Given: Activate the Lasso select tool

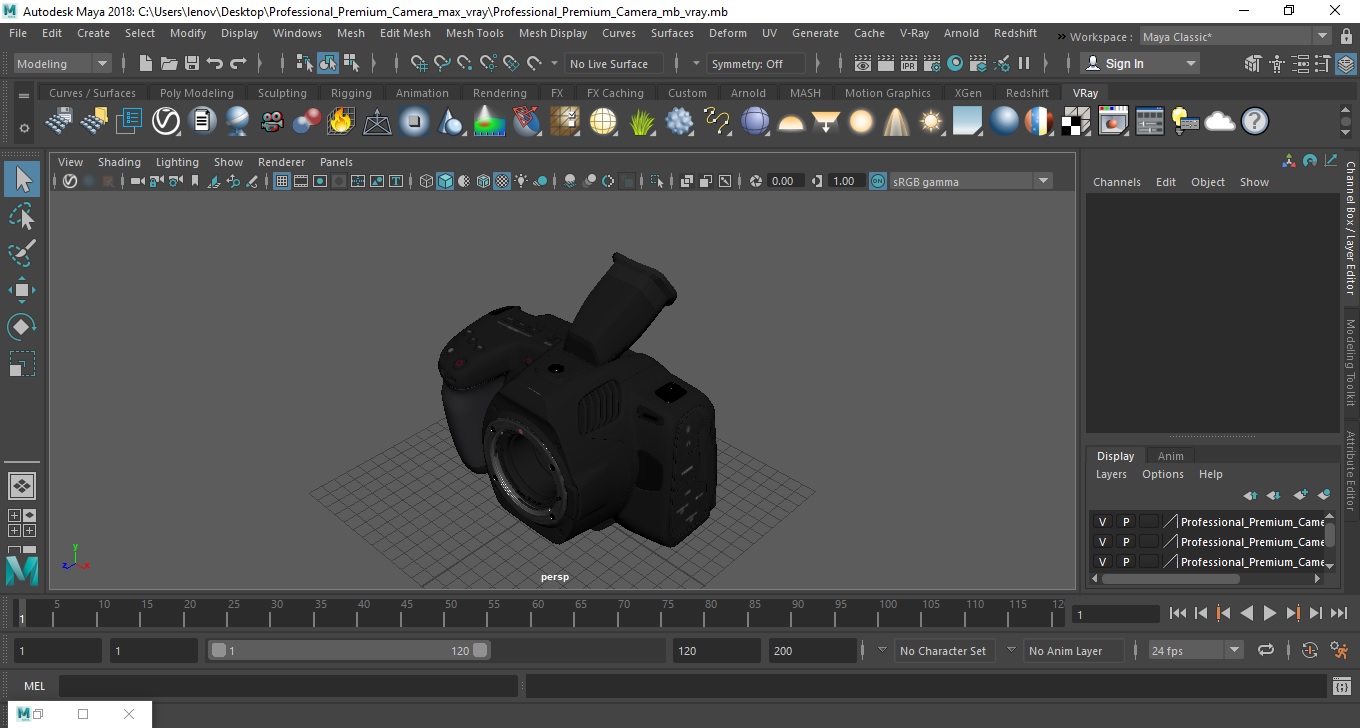Looking at the screenshot, I should (22, 216).
